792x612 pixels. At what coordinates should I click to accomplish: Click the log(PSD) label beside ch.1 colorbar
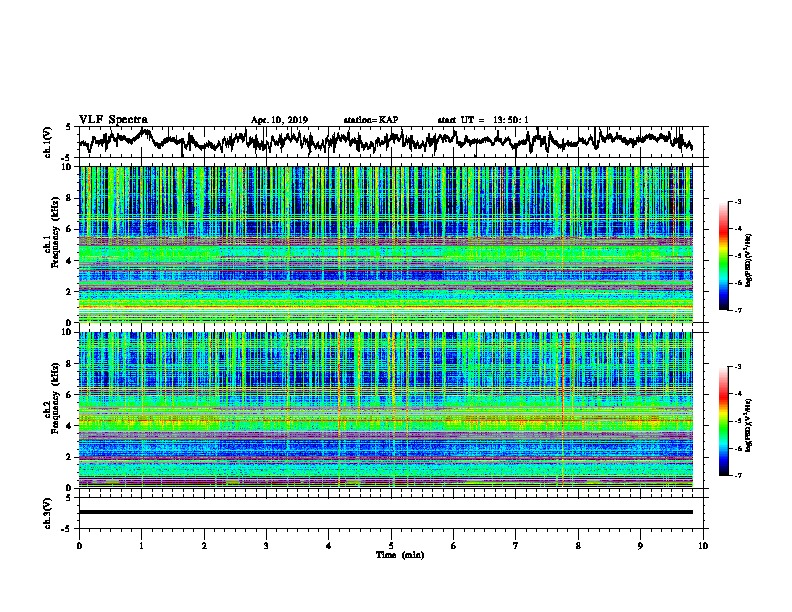(749, 260)
